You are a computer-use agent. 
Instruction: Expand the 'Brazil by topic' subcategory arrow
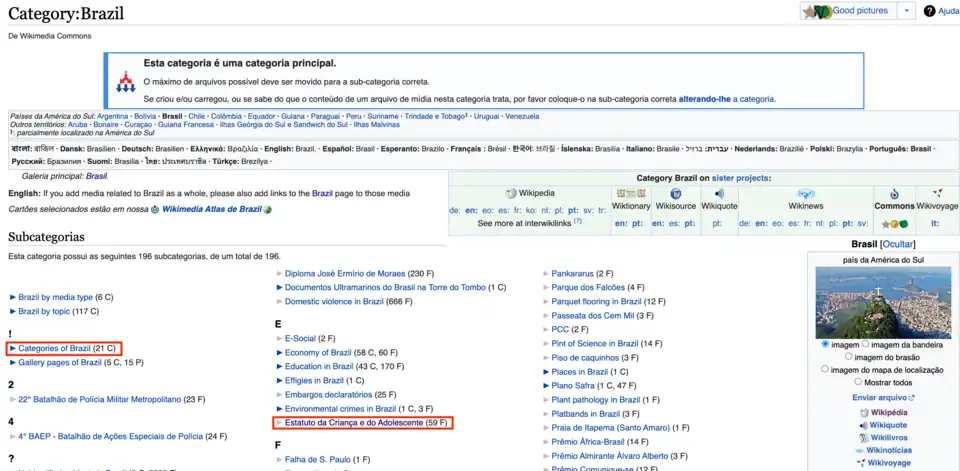tap(12, 311)
